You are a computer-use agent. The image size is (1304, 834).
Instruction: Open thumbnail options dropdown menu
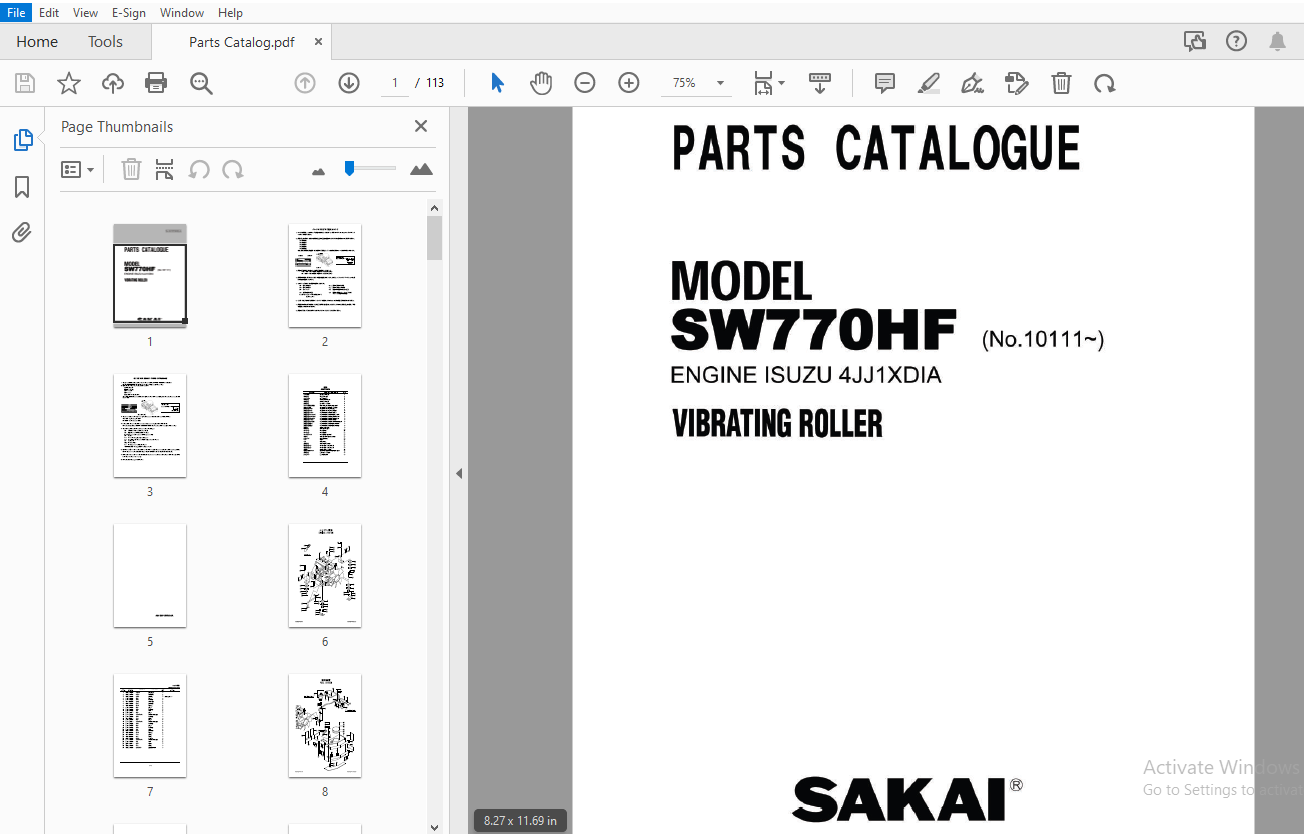pyautogui.click(x=77, y=170)
